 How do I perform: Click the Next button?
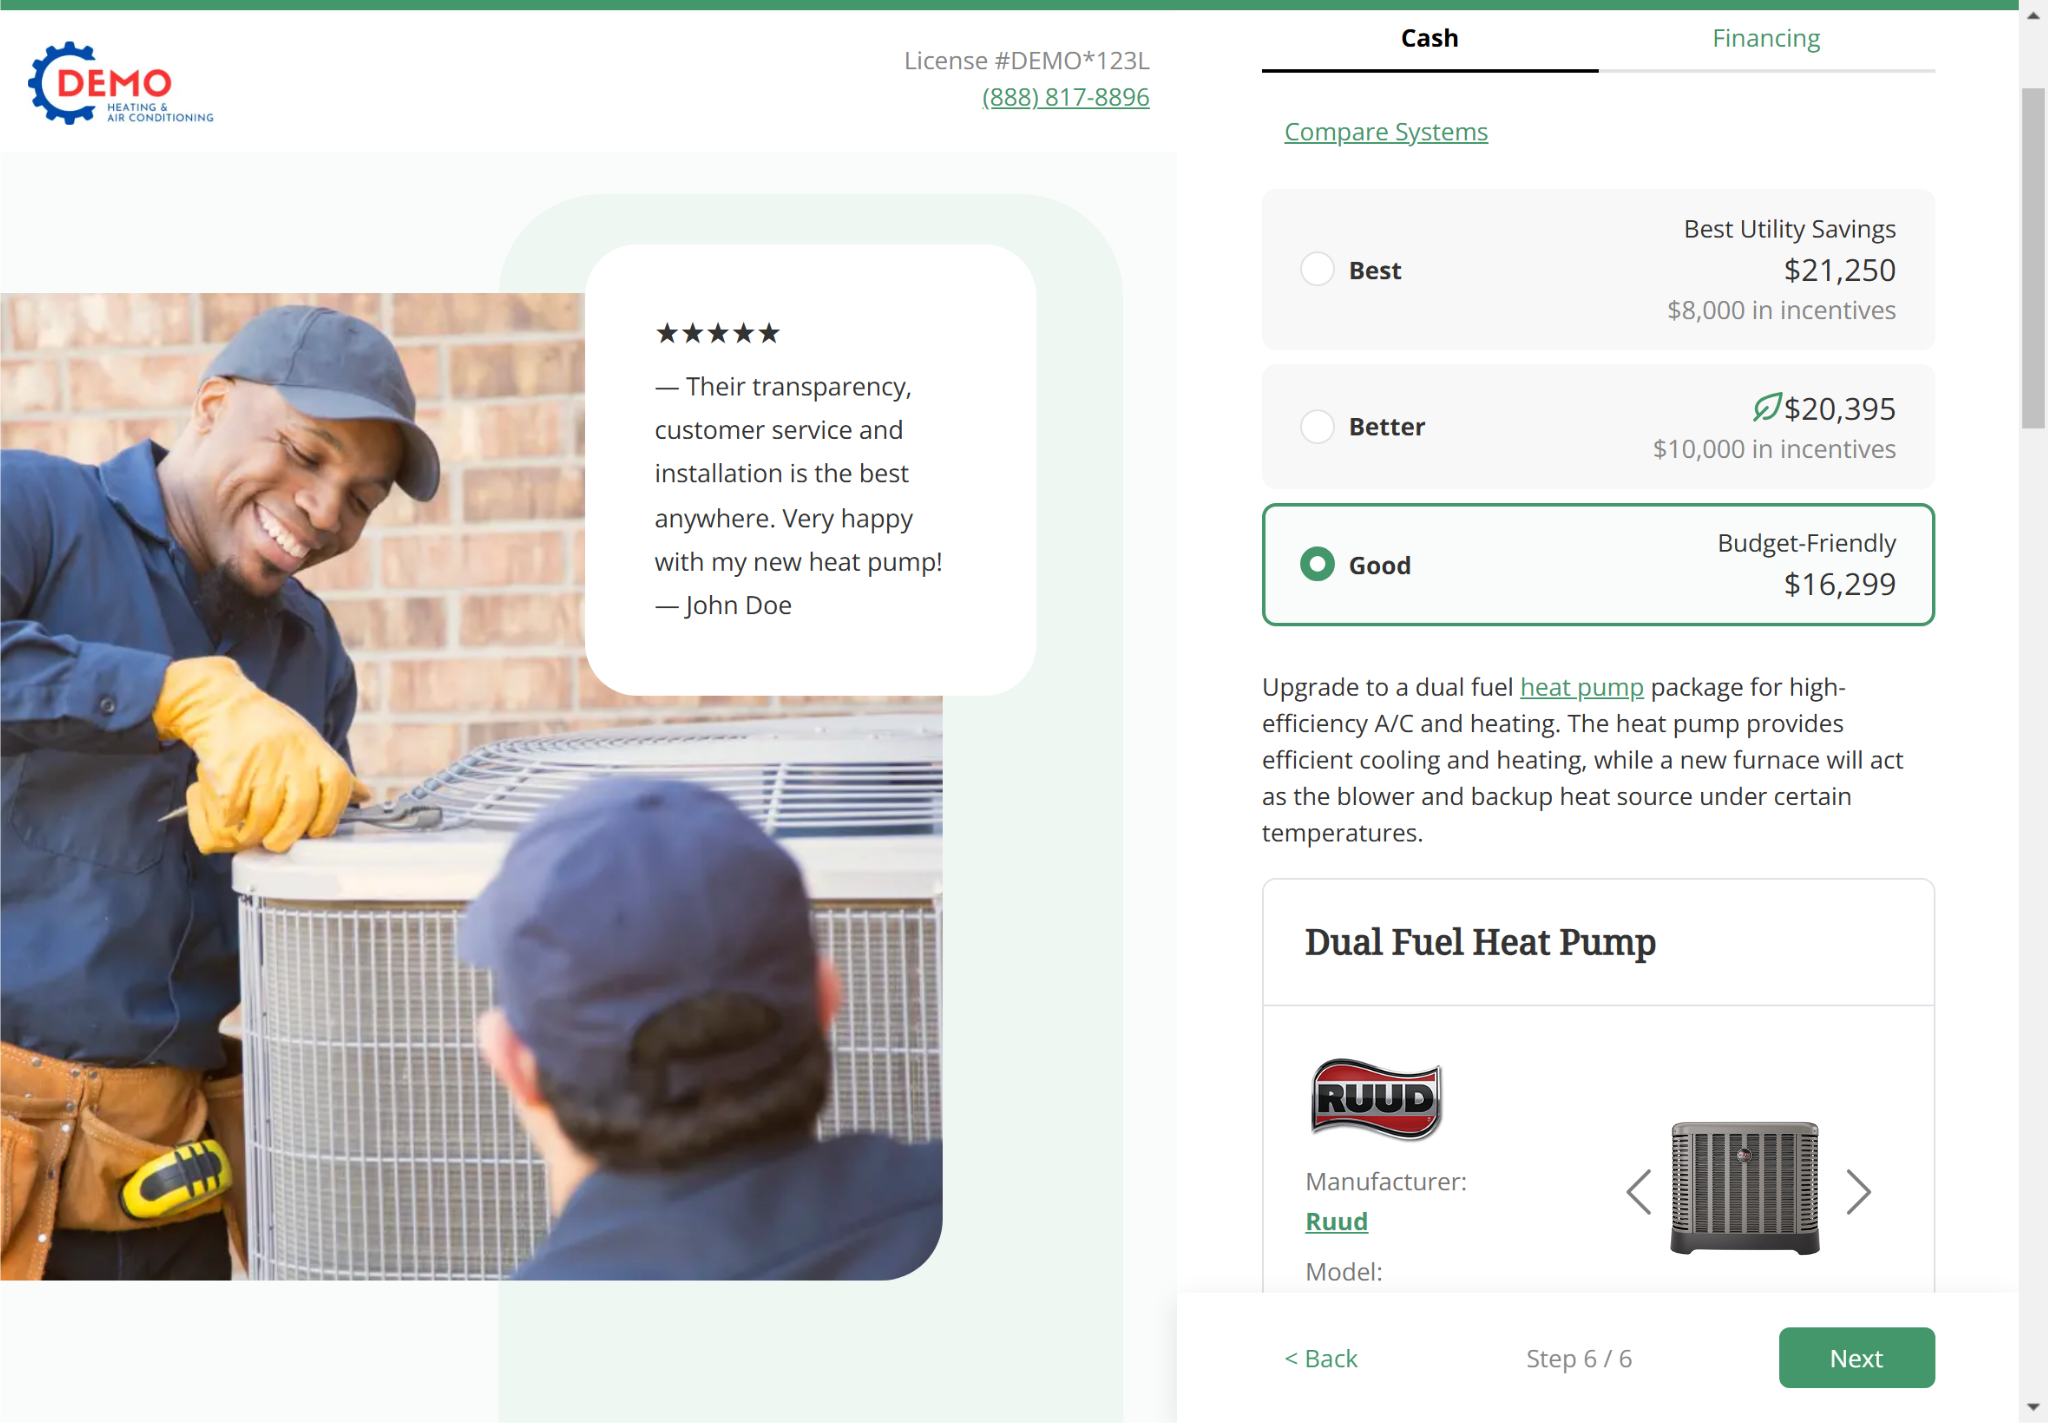(1856, 1357)
